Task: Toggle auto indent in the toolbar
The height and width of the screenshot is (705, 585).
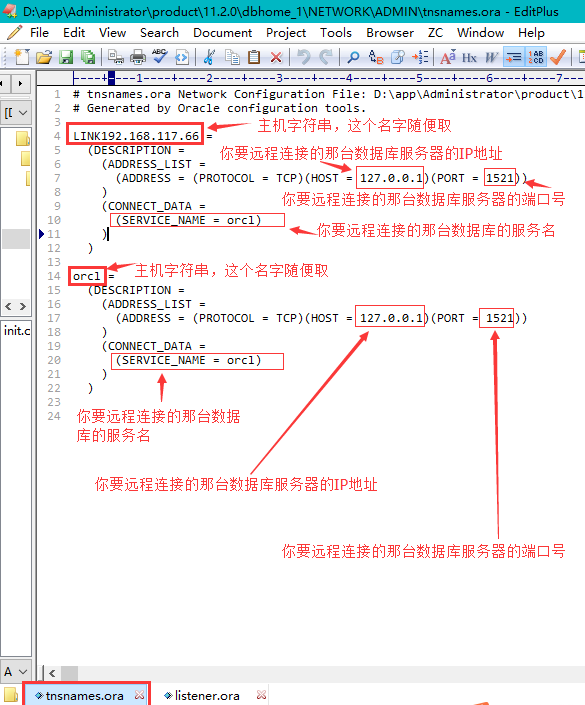Action: [514, 57]
